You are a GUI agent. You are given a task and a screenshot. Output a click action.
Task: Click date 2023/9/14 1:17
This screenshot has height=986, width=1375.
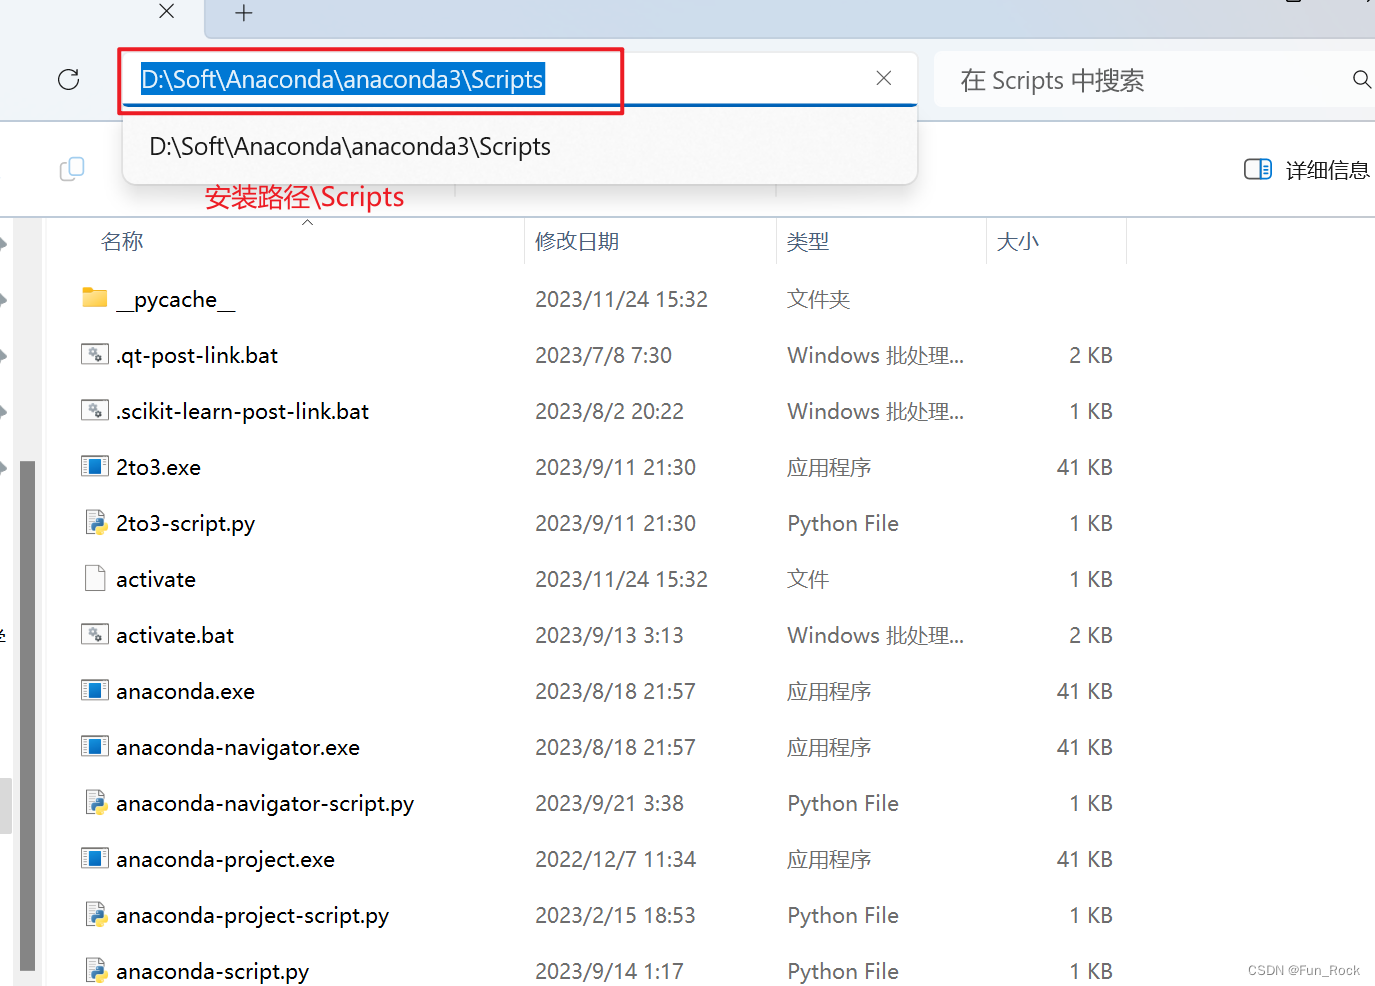coord(610,971)
